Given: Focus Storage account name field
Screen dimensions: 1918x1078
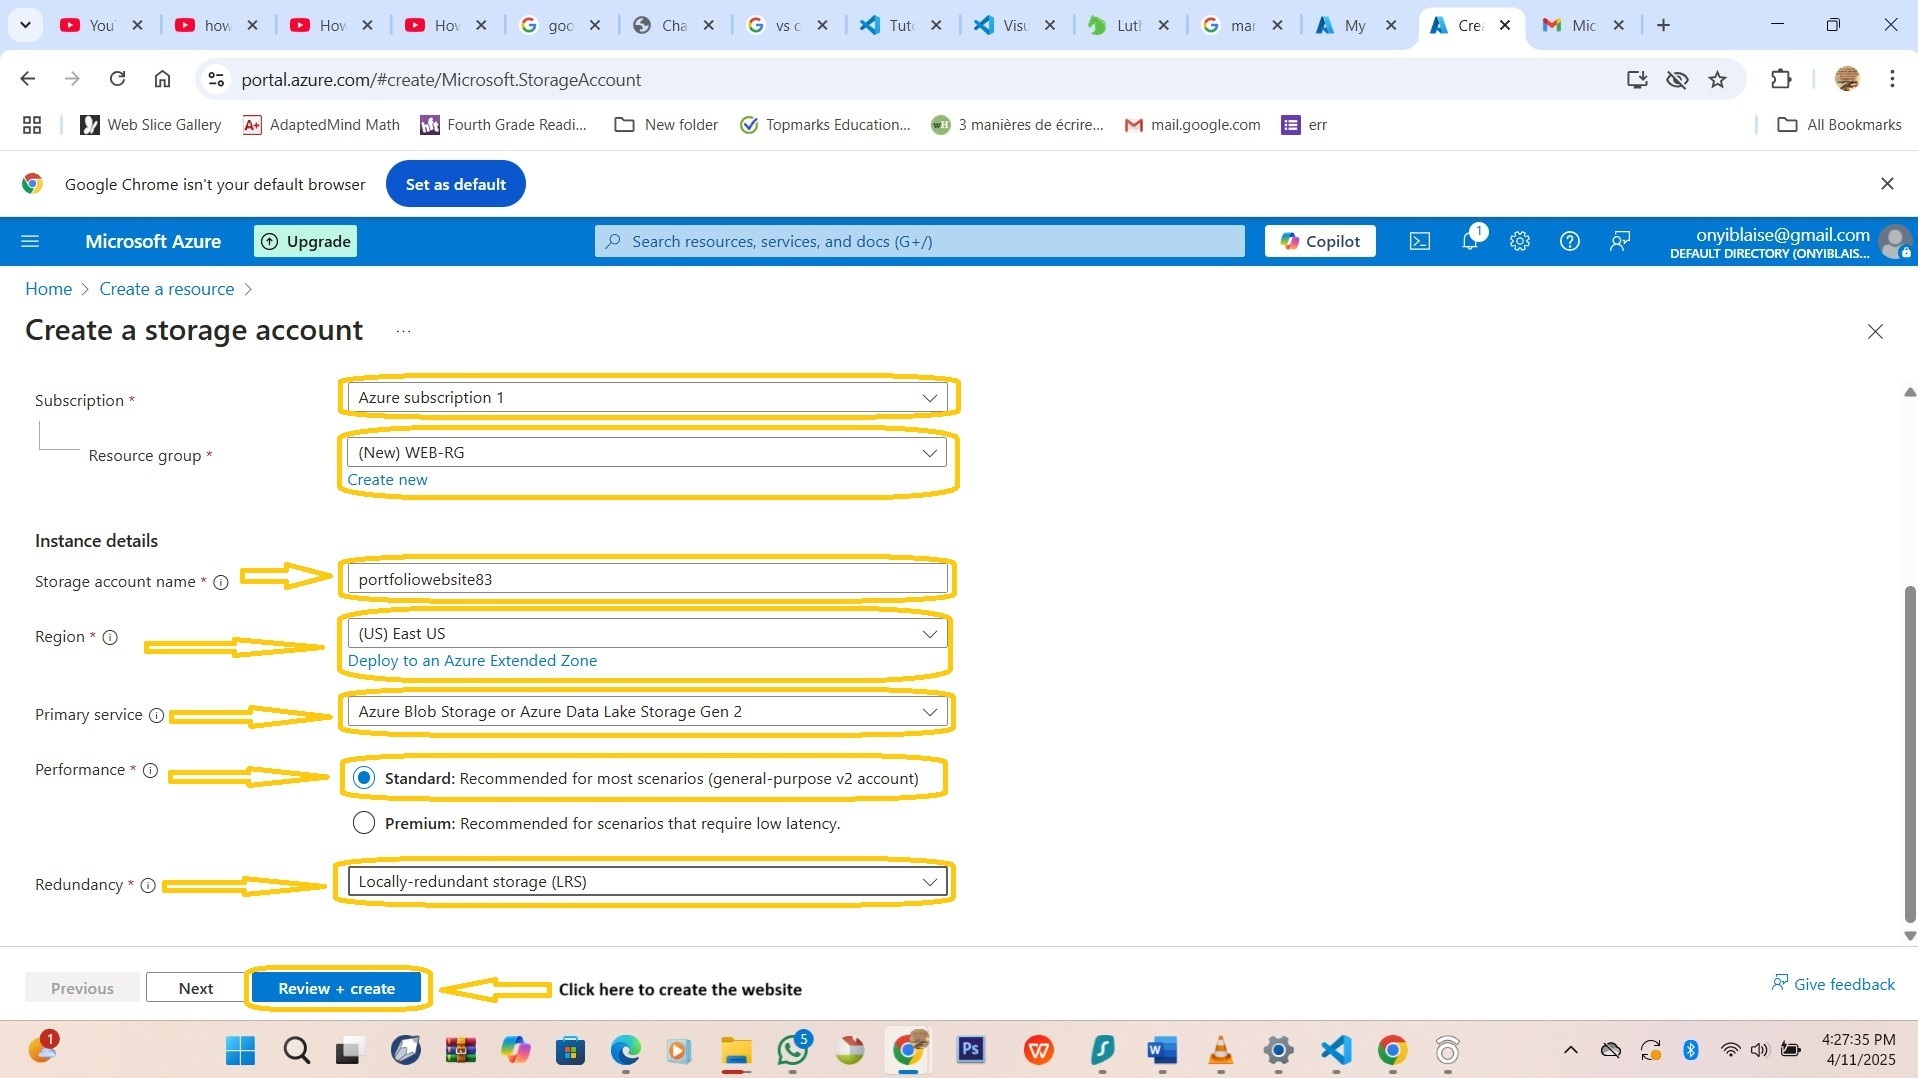Looking at the screenshot, I should [647, 579].
